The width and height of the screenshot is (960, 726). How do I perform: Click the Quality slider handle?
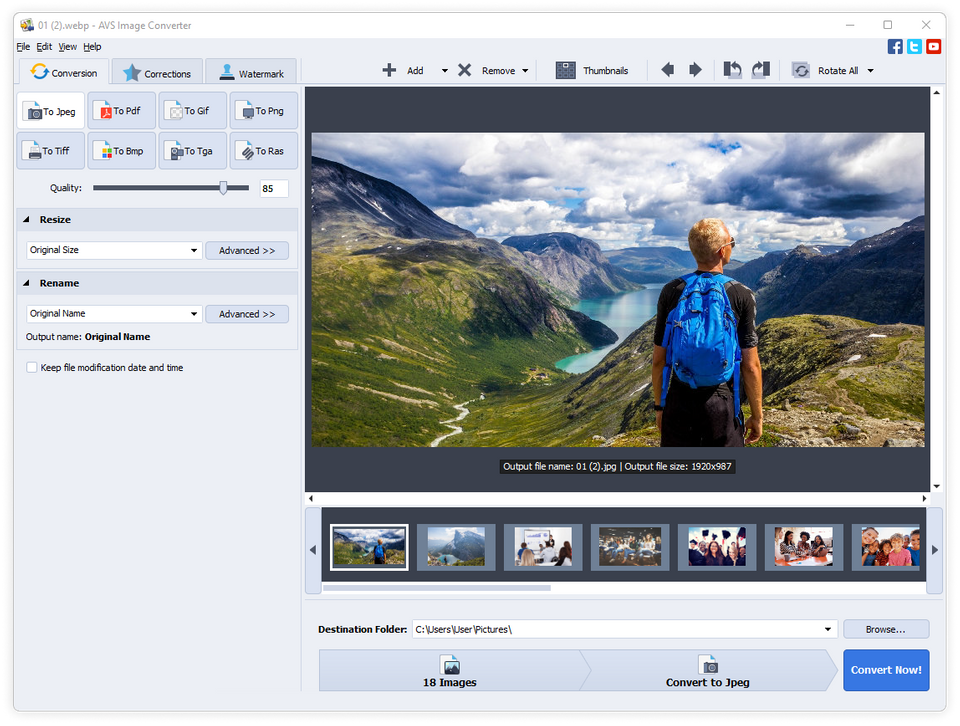(x=223, y=188)
